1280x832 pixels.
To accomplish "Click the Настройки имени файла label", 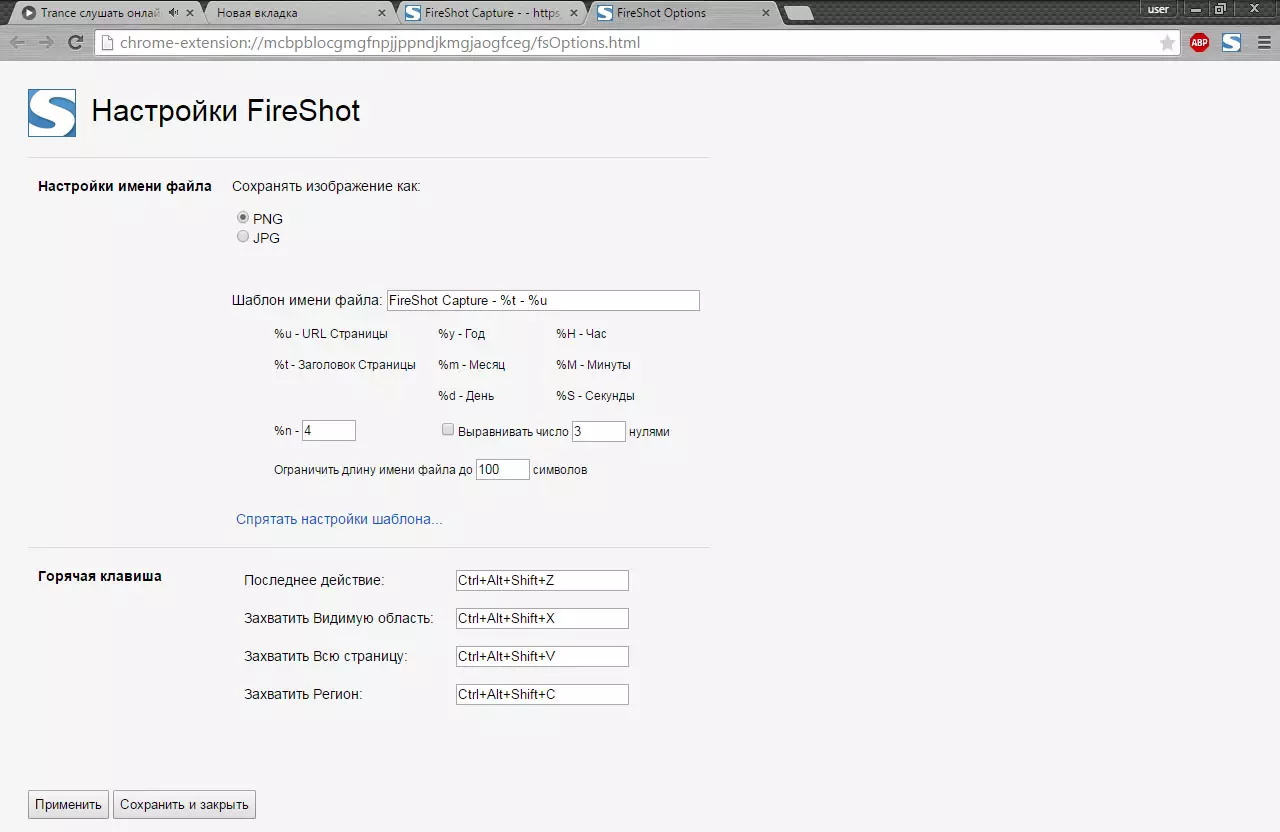I will pos(125,186).
